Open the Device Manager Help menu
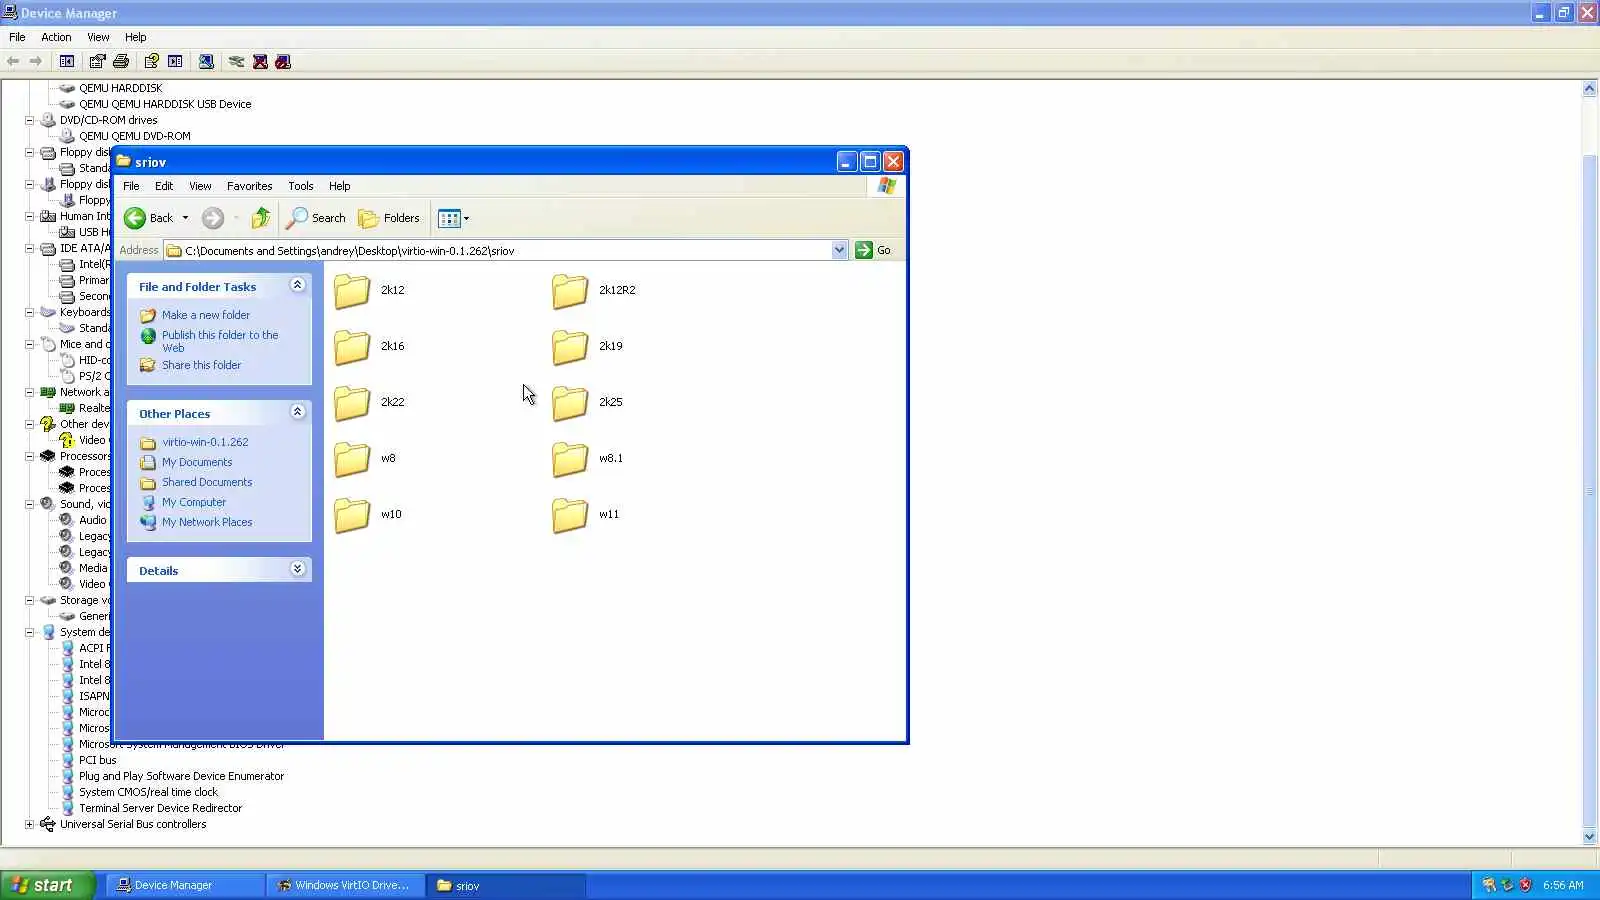This screenshot has height=900, width=1600. (x=136, y=37)
